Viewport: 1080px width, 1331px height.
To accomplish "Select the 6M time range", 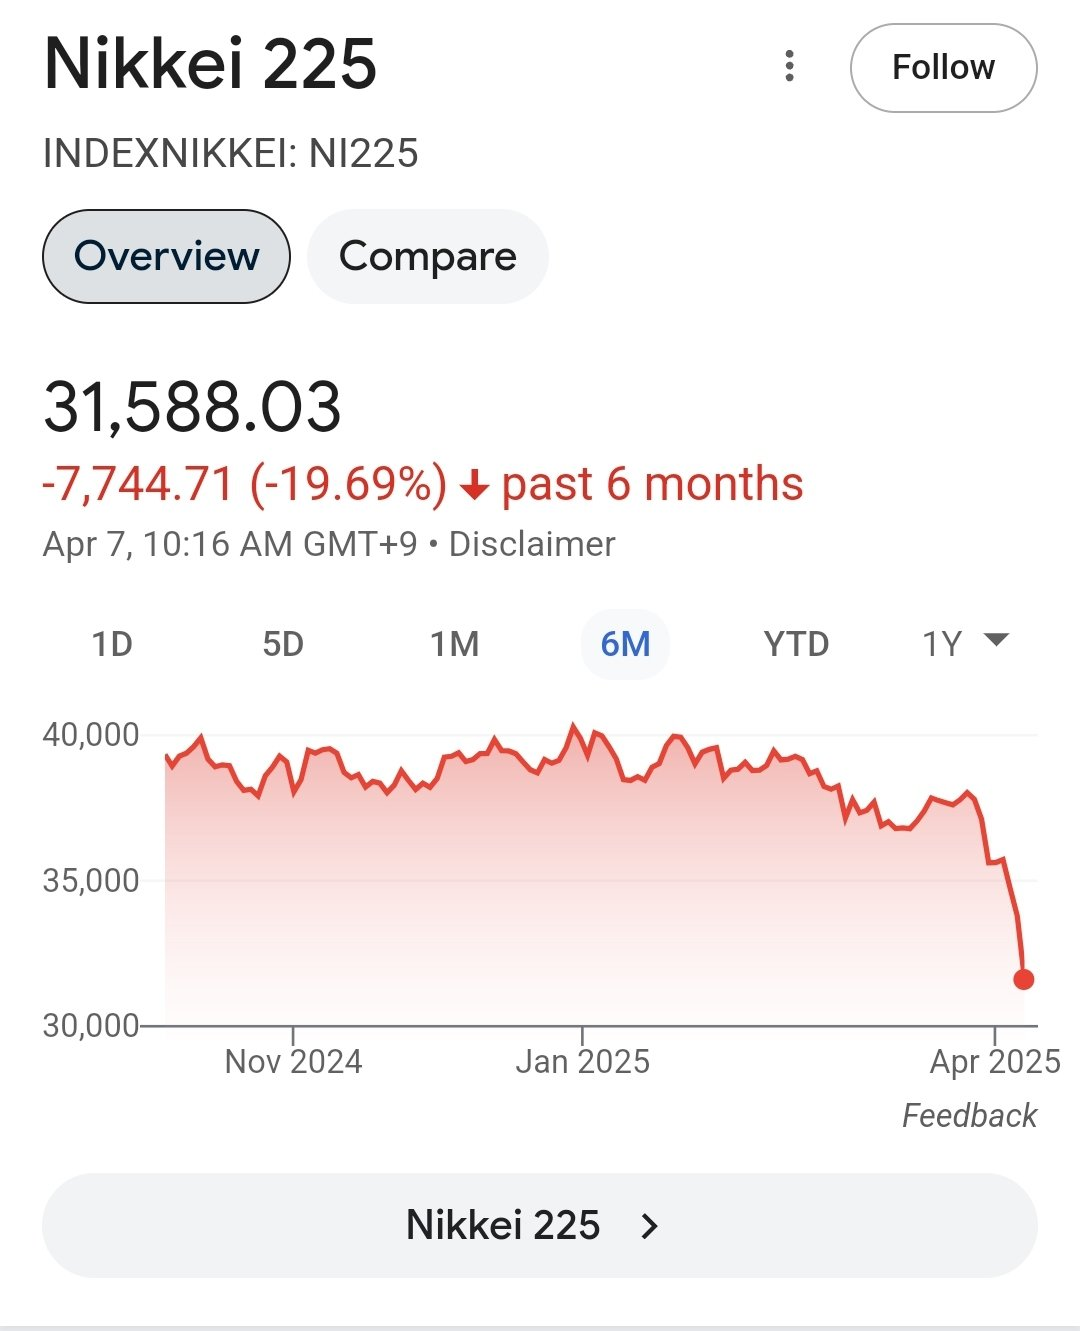I will pos(625,644).
